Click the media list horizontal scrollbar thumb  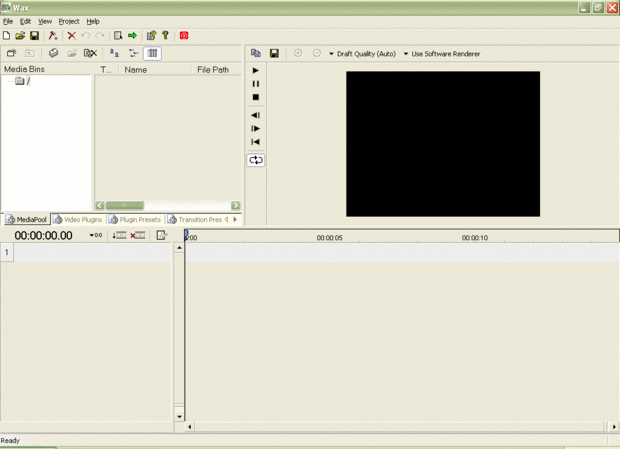125,205
